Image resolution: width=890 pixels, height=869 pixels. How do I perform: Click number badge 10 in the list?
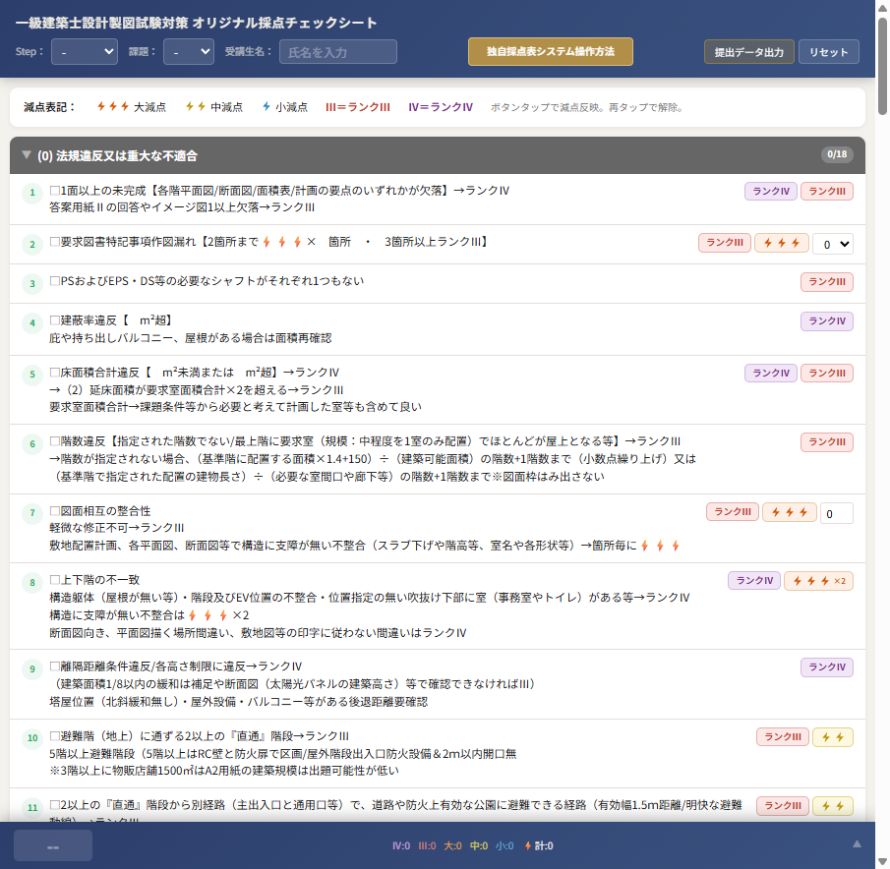pos(32,738)
